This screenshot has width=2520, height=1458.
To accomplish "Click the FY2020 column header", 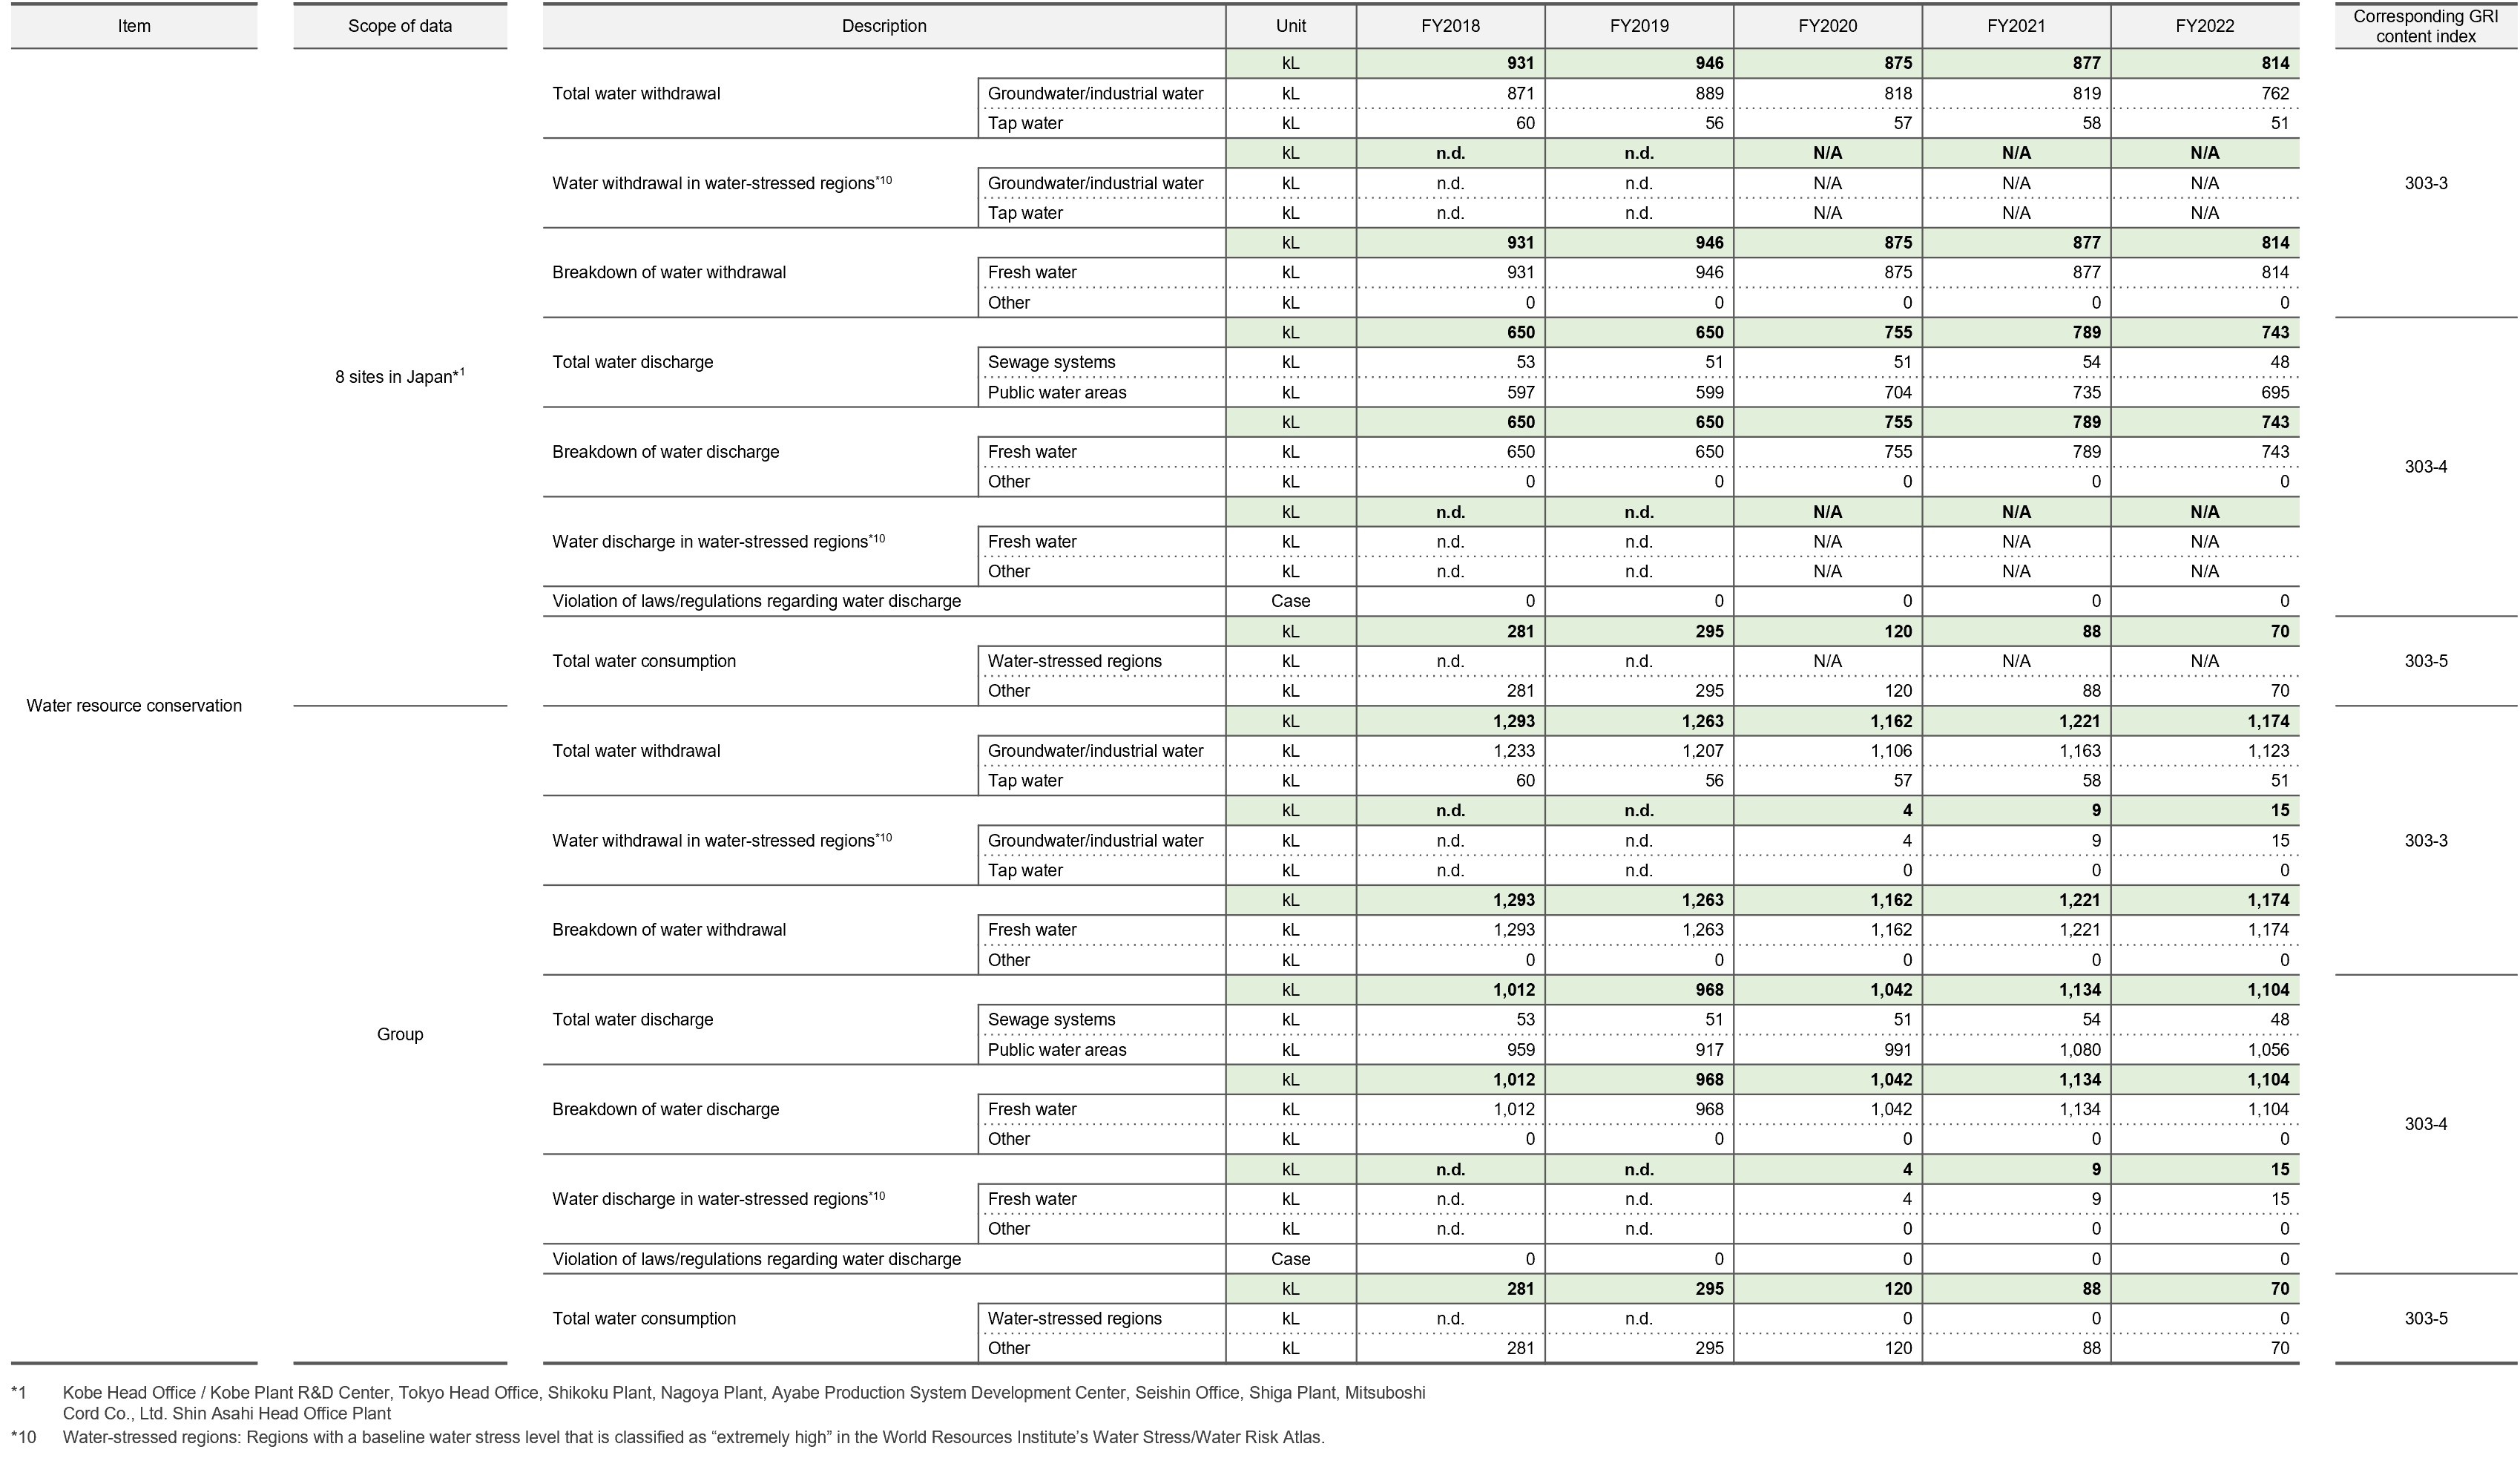I will 1827,26.
